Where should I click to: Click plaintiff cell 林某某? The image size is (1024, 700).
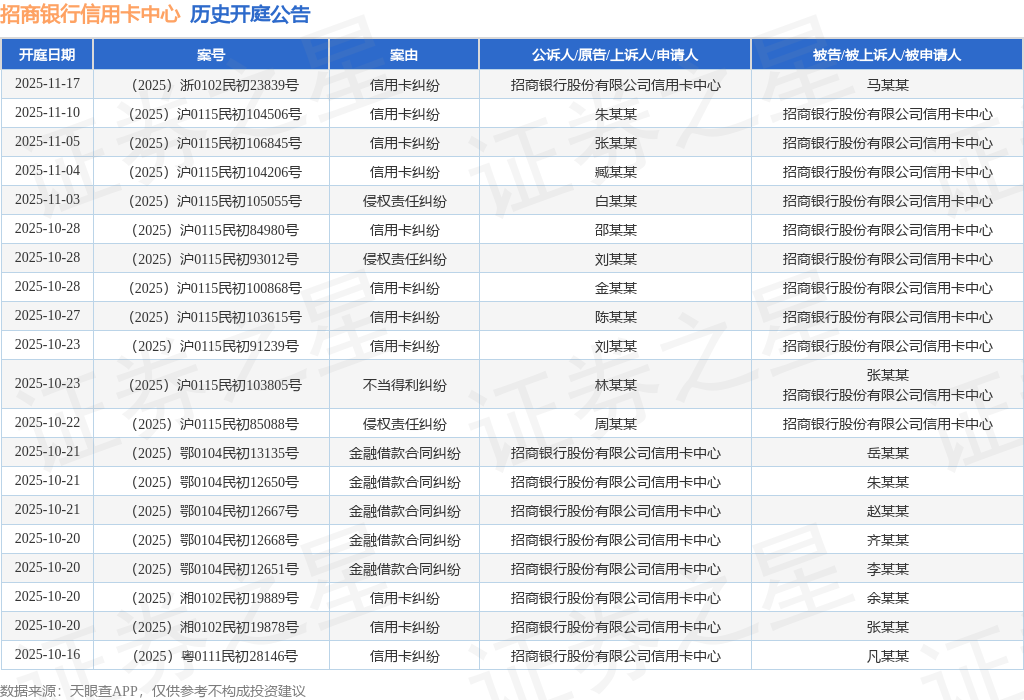tap(616, 385)
